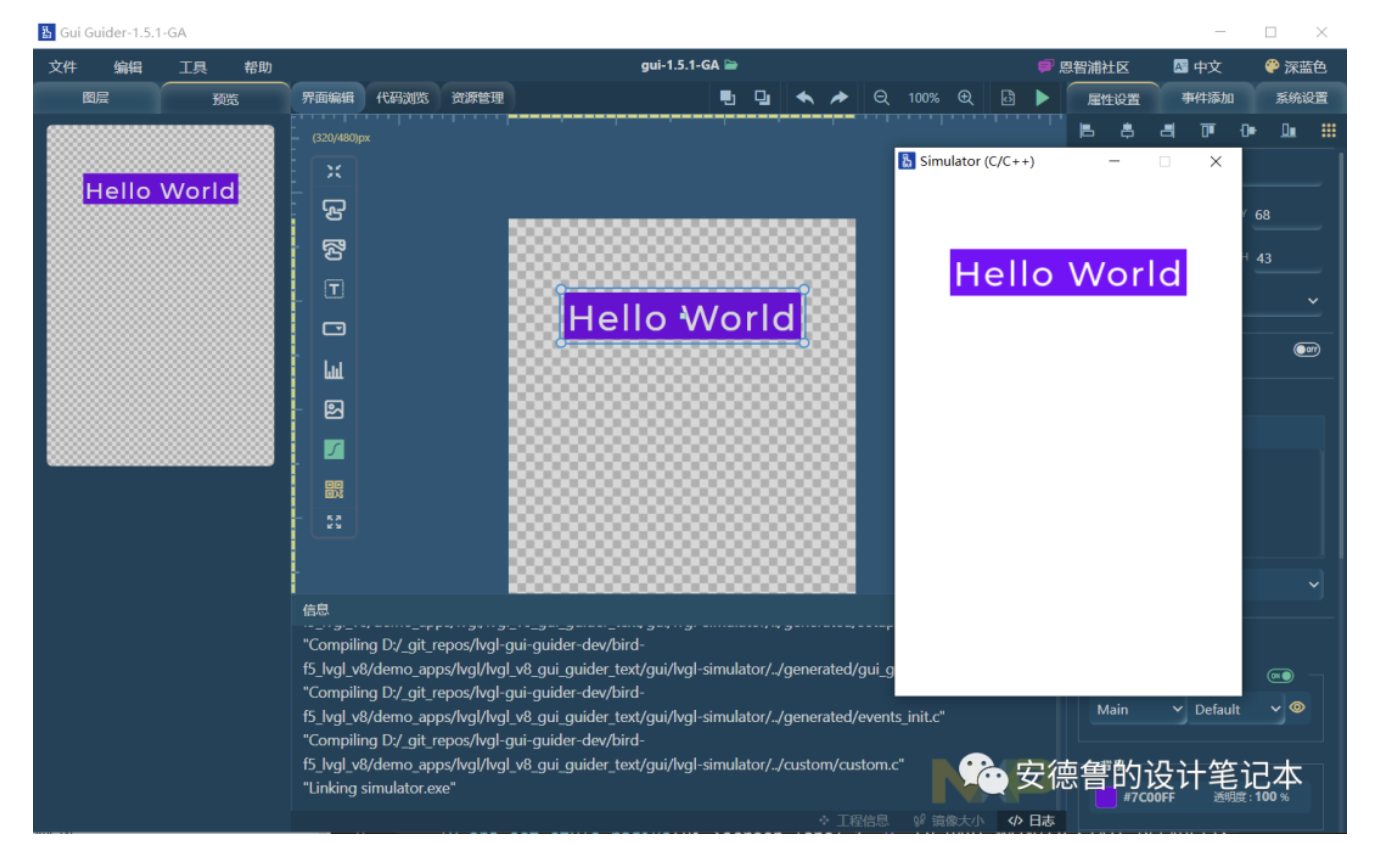The width and height of the screenshot is (1390, 844).
Task: Open the 文件 menu
Action: 63,67
